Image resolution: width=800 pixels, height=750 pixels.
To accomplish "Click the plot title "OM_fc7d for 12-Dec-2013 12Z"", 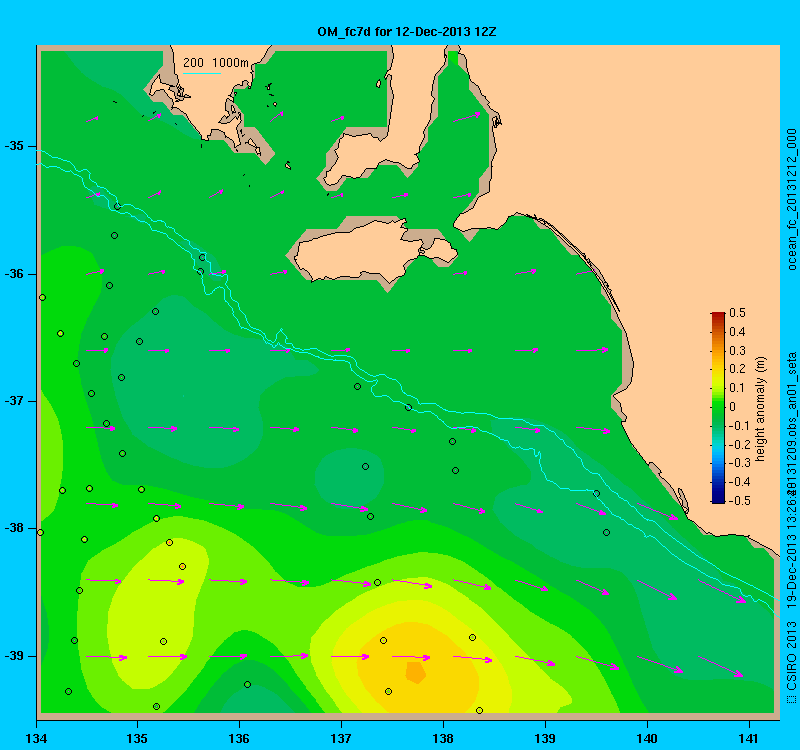I will point(407,32).
